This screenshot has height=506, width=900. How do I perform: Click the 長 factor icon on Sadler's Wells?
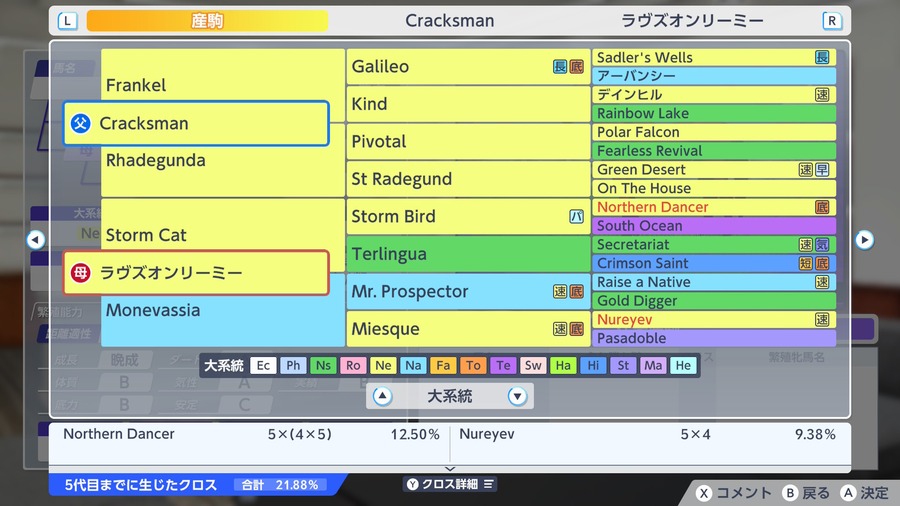tap(822, 57)
